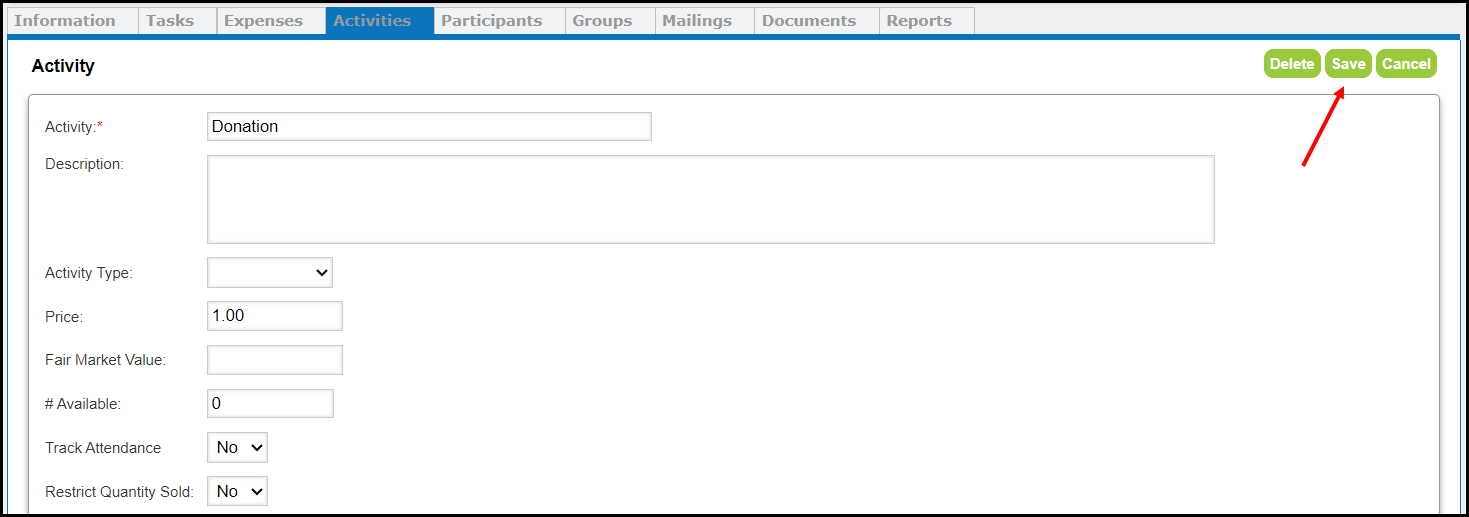This screenshot has height=517, width=1469.
Task: Open the Restrict Quantity Sold dropdown
Action: tap(237, 492)
